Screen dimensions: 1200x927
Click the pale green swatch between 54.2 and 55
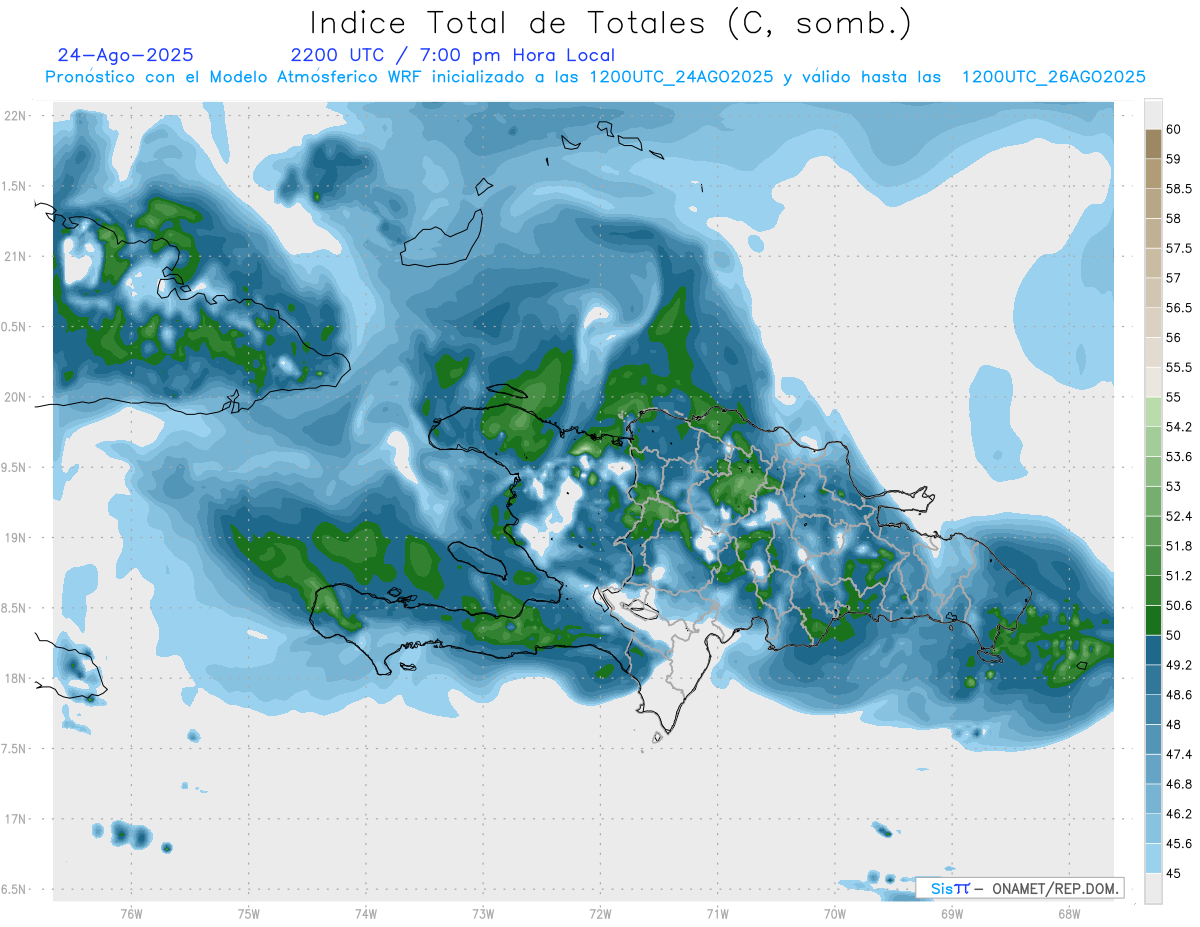(x=1153, y=412)
